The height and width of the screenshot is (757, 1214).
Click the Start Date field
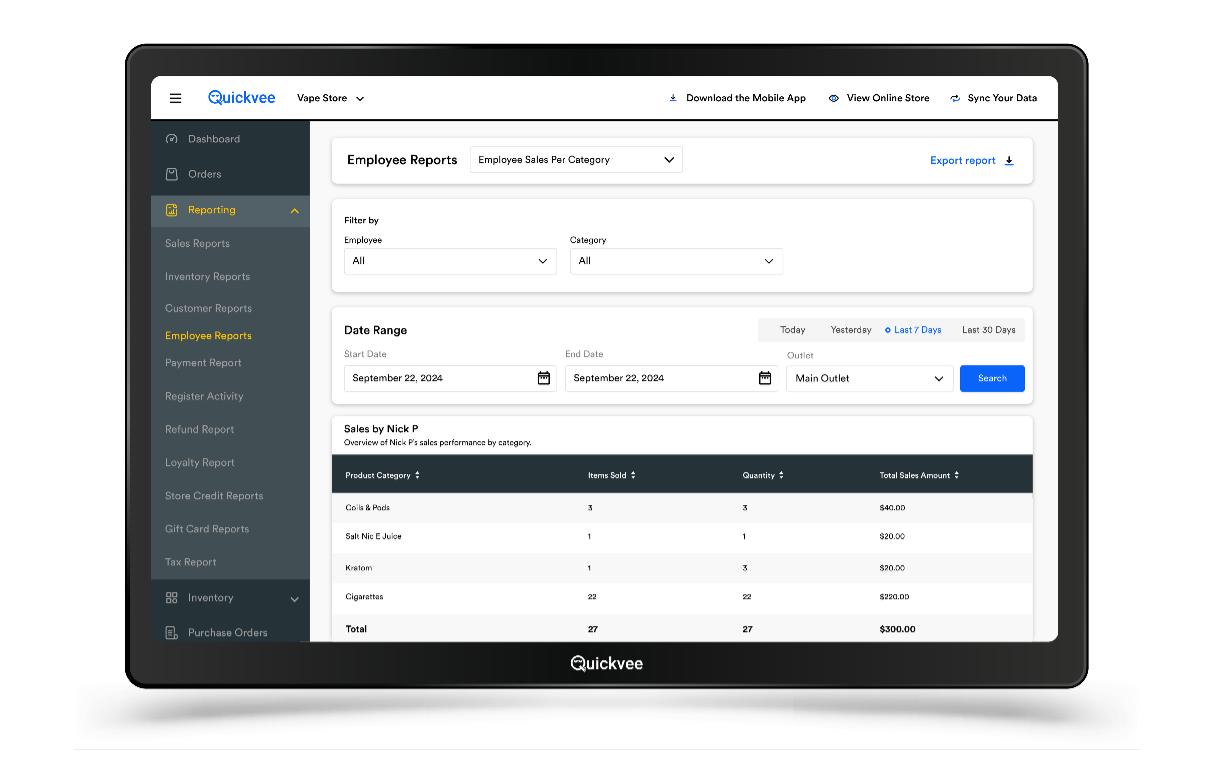[450, 378]
